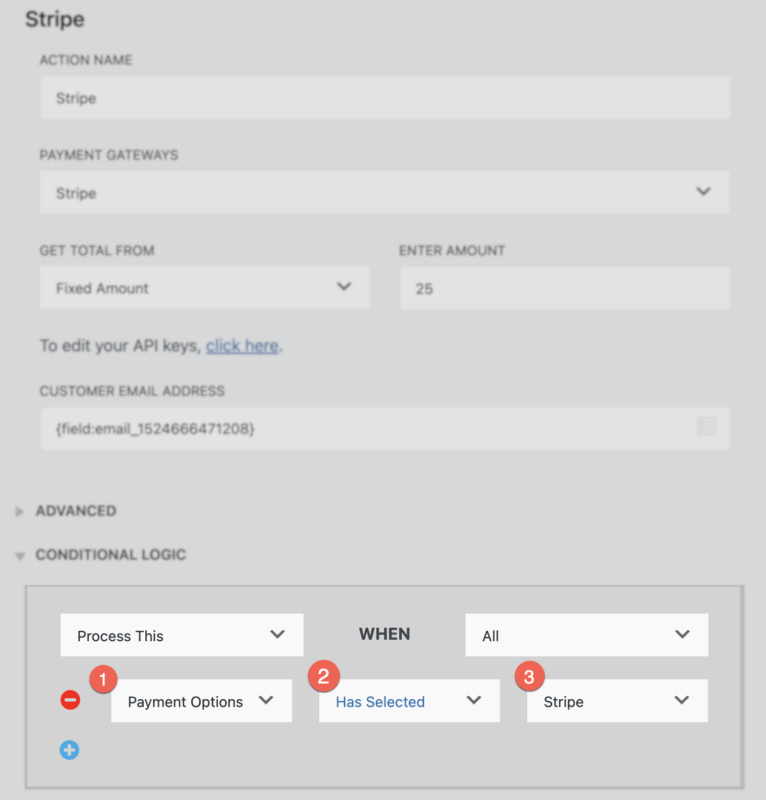The height and width of the screenshot is (800, 766).
Task: Open the Process This dropdown
Action: coord(181,634)
